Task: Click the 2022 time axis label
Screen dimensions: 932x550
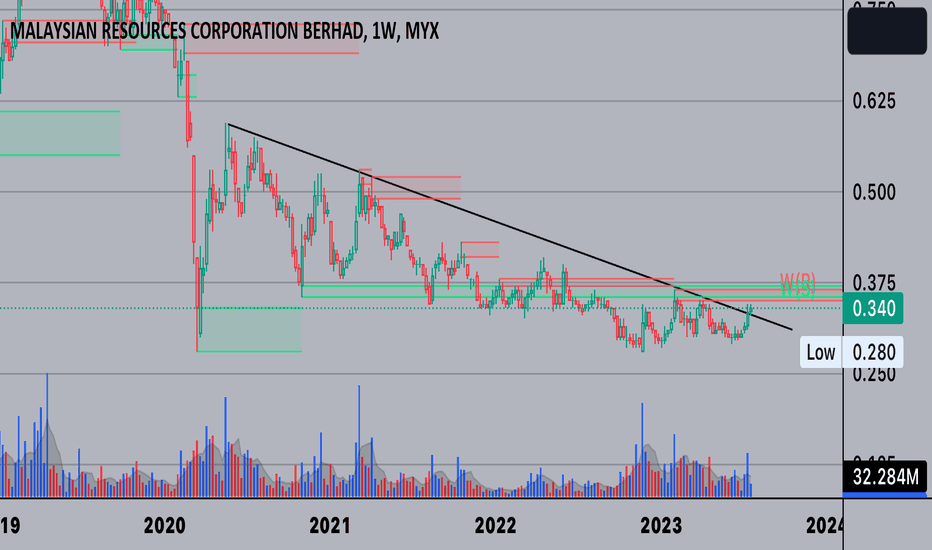Action: coord(495,526)
